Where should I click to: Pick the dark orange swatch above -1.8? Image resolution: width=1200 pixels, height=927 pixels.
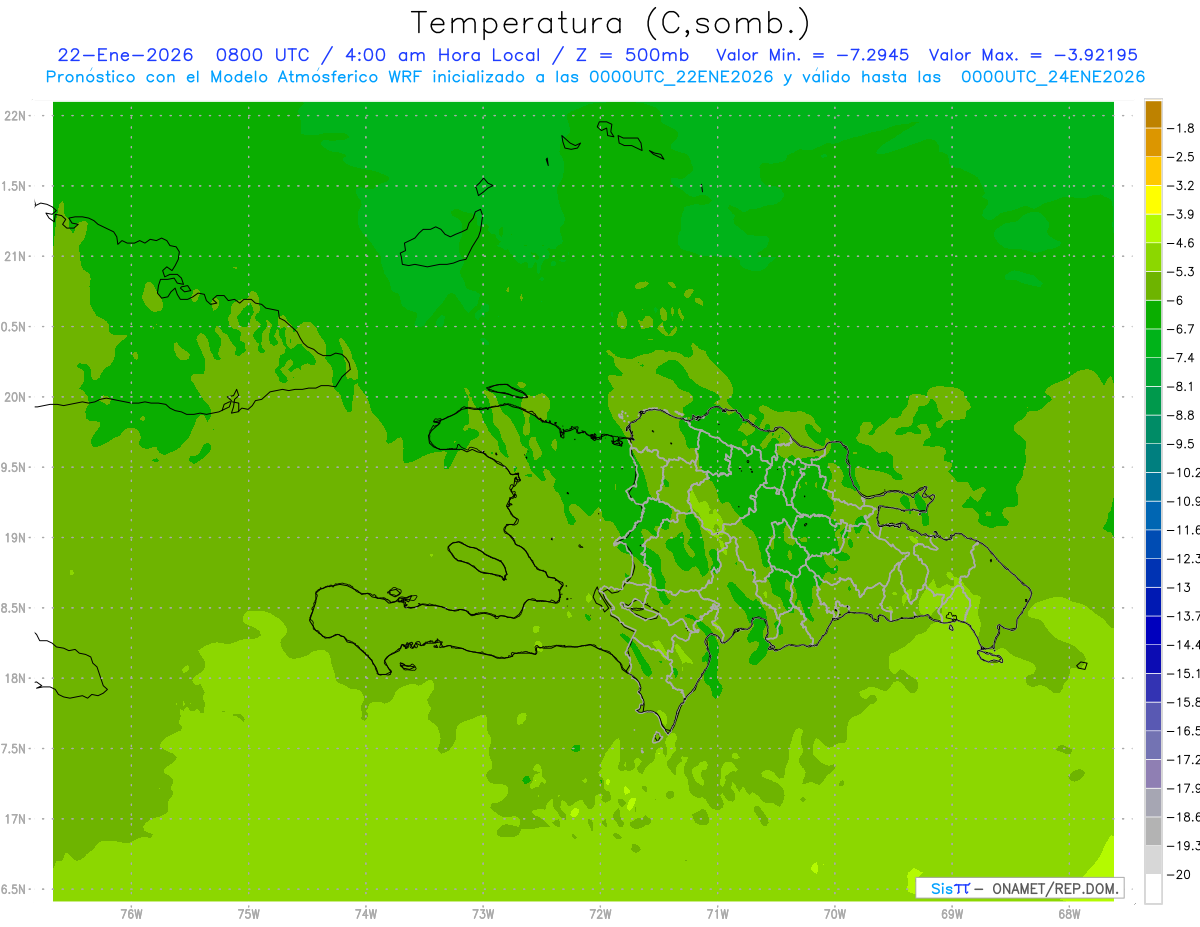point(1153,115)
